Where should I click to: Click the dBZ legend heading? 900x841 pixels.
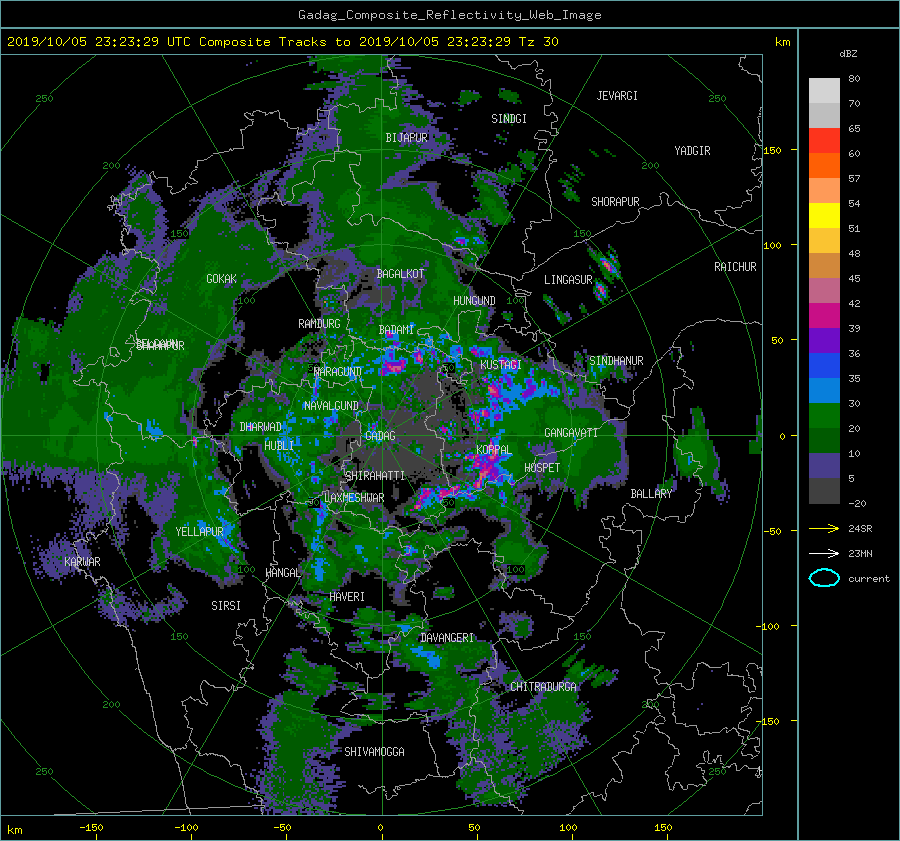(x=848, y=53)
